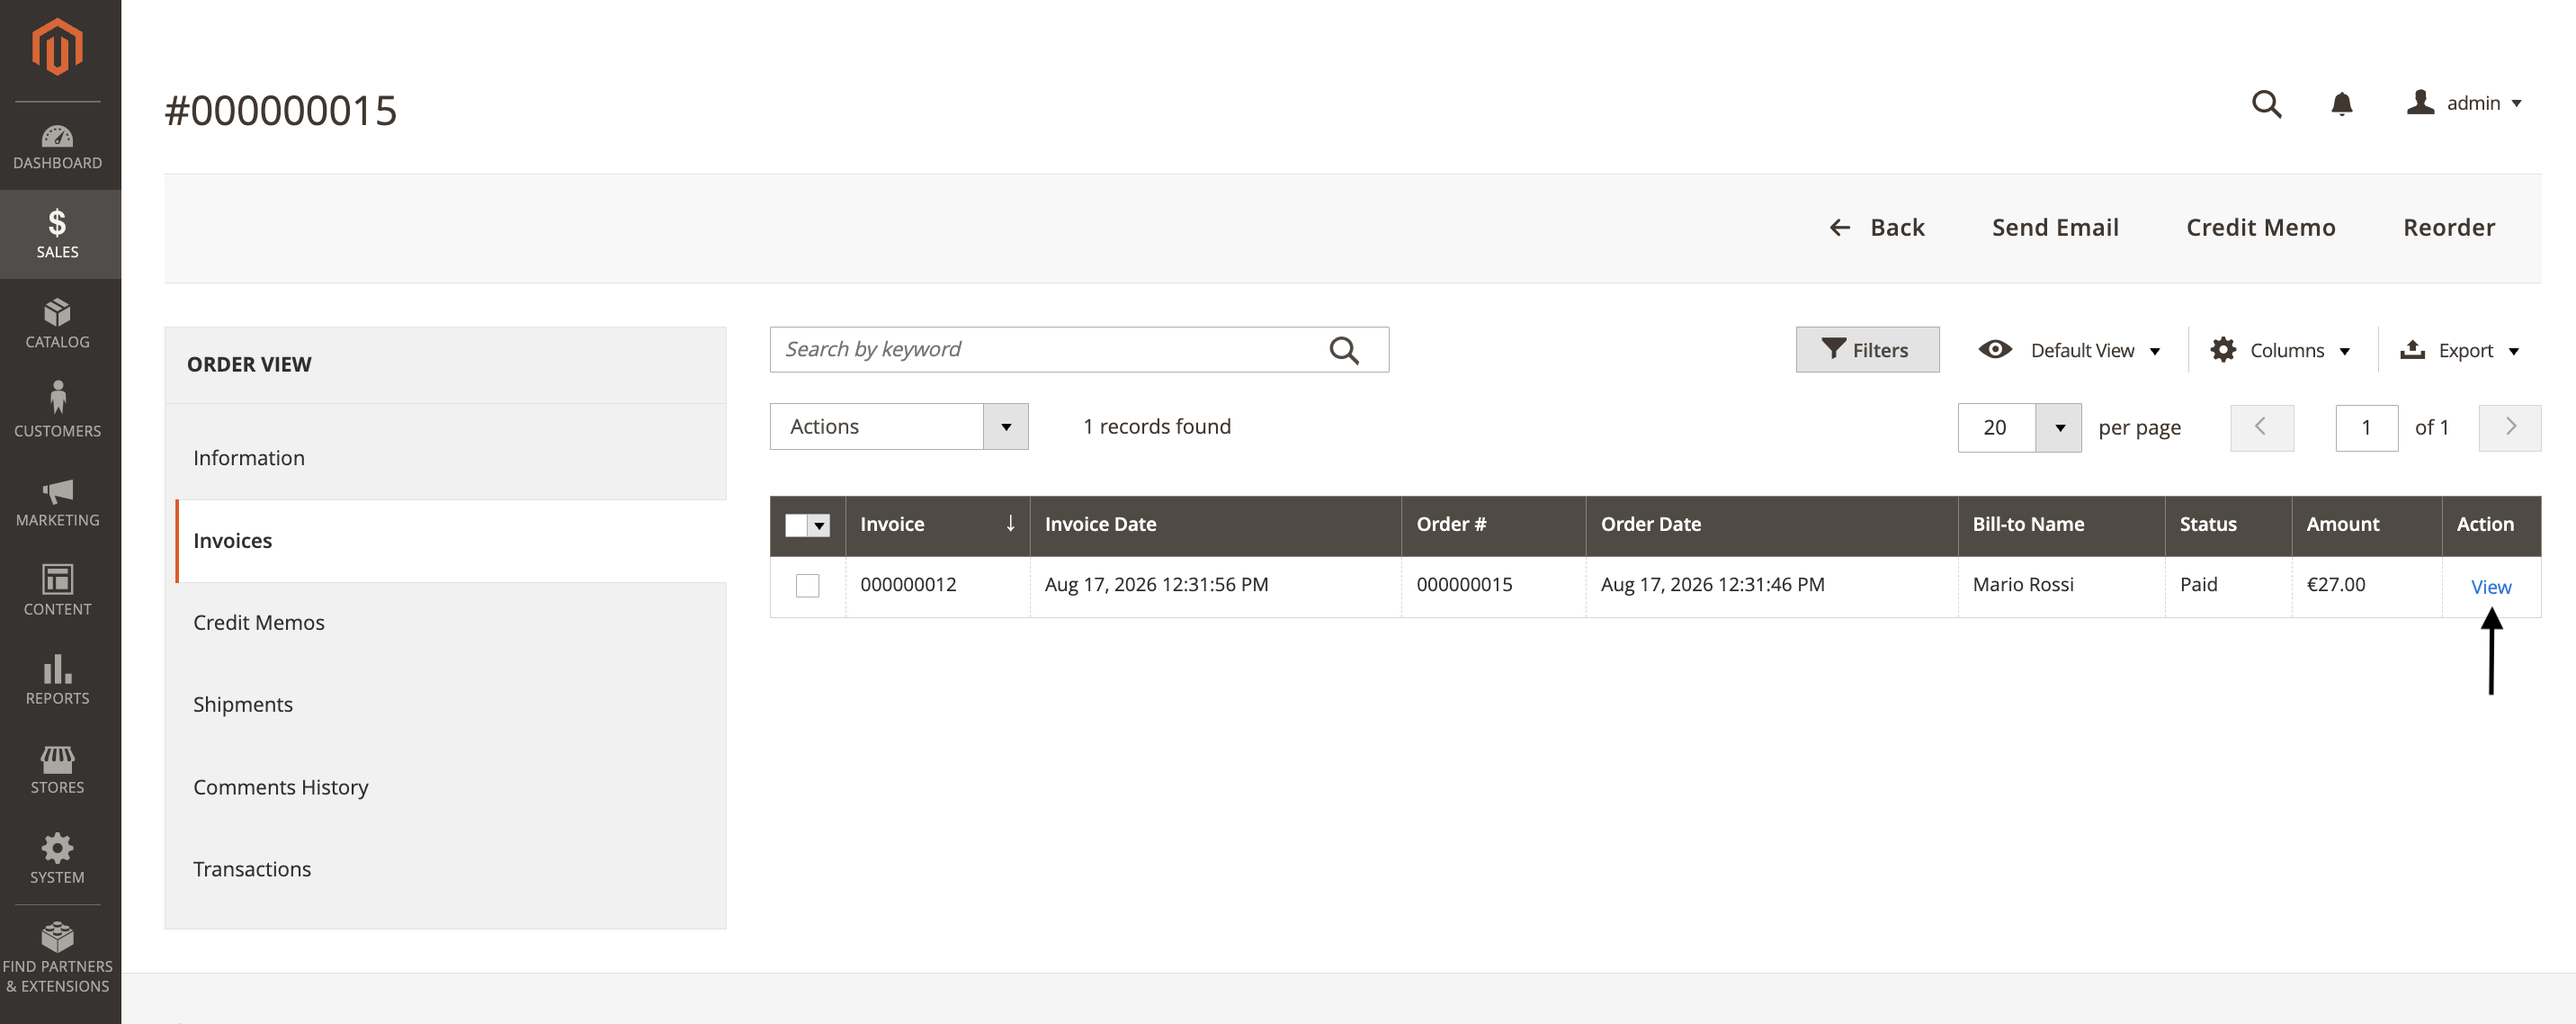Open the Reports bar chart icon

tap(57, 669)
